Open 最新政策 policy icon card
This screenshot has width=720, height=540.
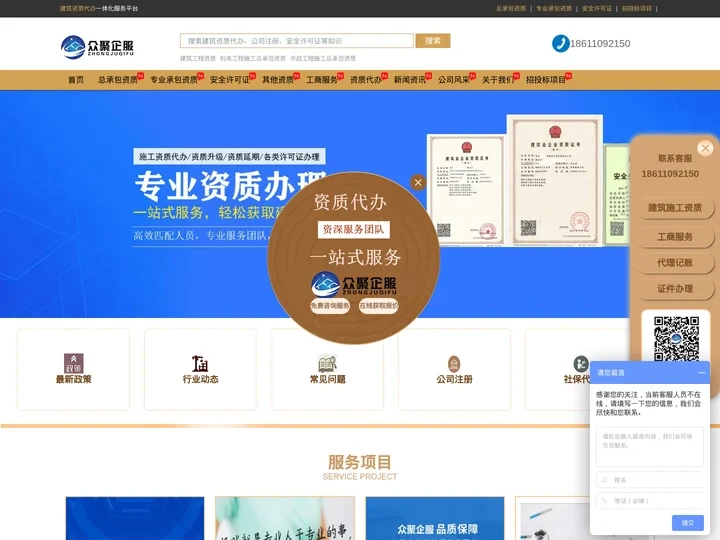[73, 369]
